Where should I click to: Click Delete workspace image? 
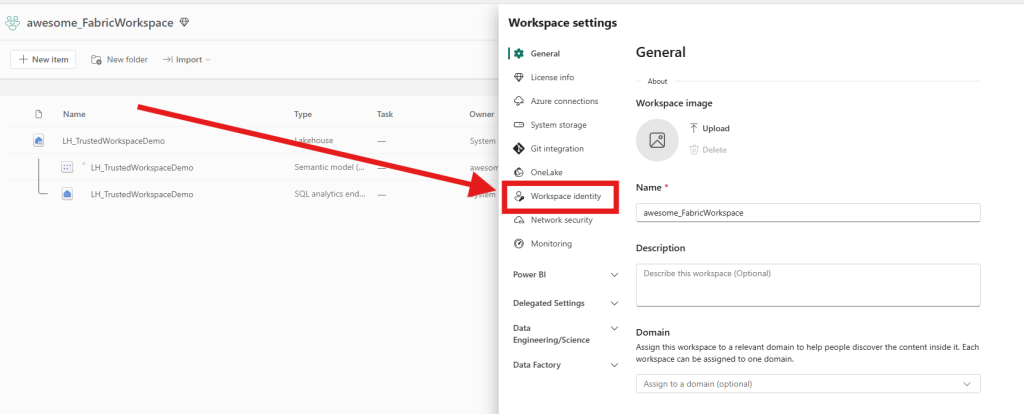[709, 150]
